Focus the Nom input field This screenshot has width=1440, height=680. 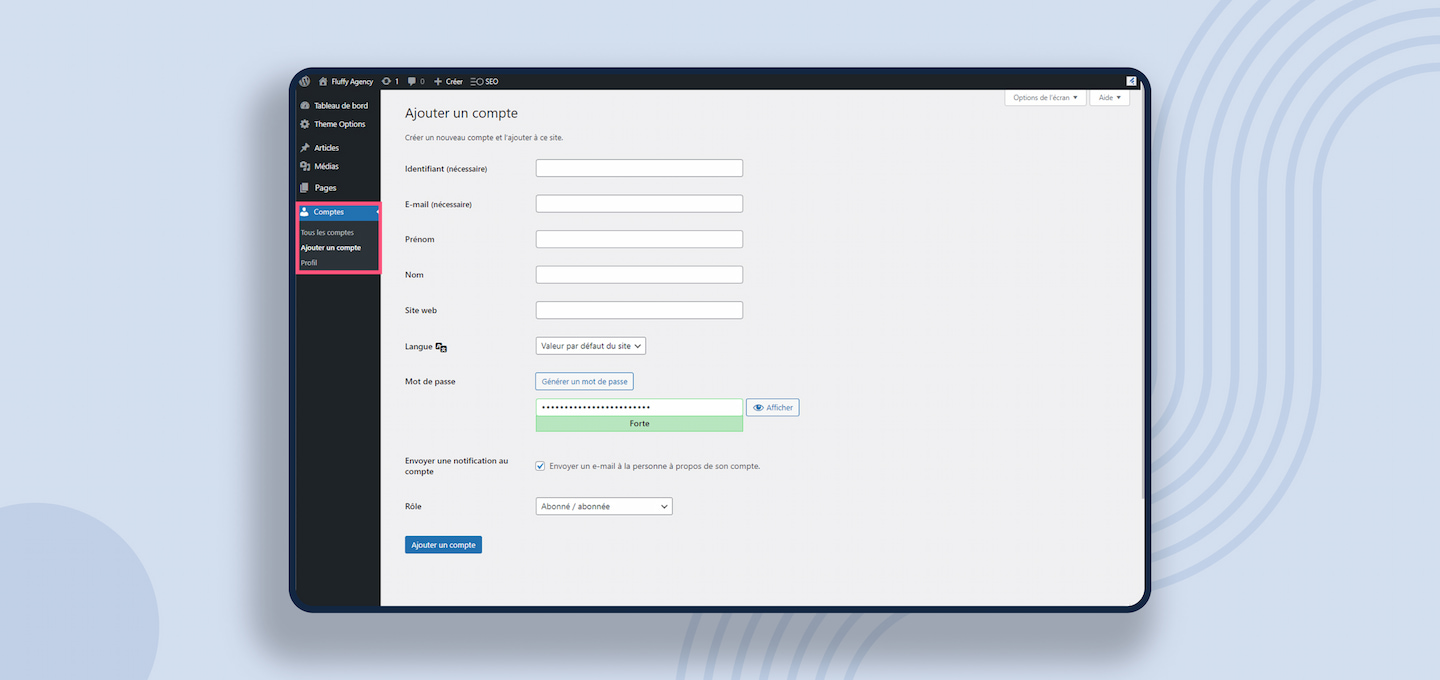(x=639, y=274)
